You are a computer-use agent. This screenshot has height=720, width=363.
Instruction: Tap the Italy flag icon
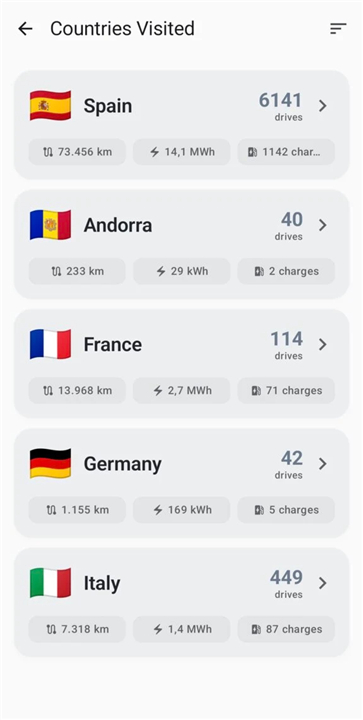coord(50,583)
